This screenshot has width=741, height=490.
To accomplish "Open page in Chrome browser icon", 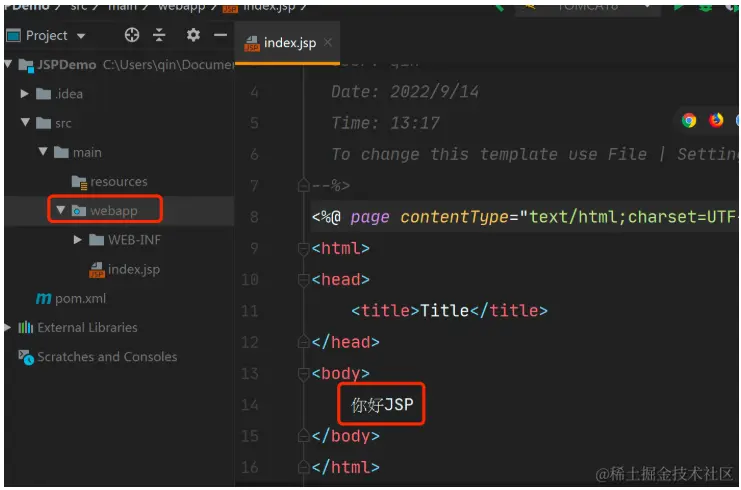I will [x=689, y=120].
